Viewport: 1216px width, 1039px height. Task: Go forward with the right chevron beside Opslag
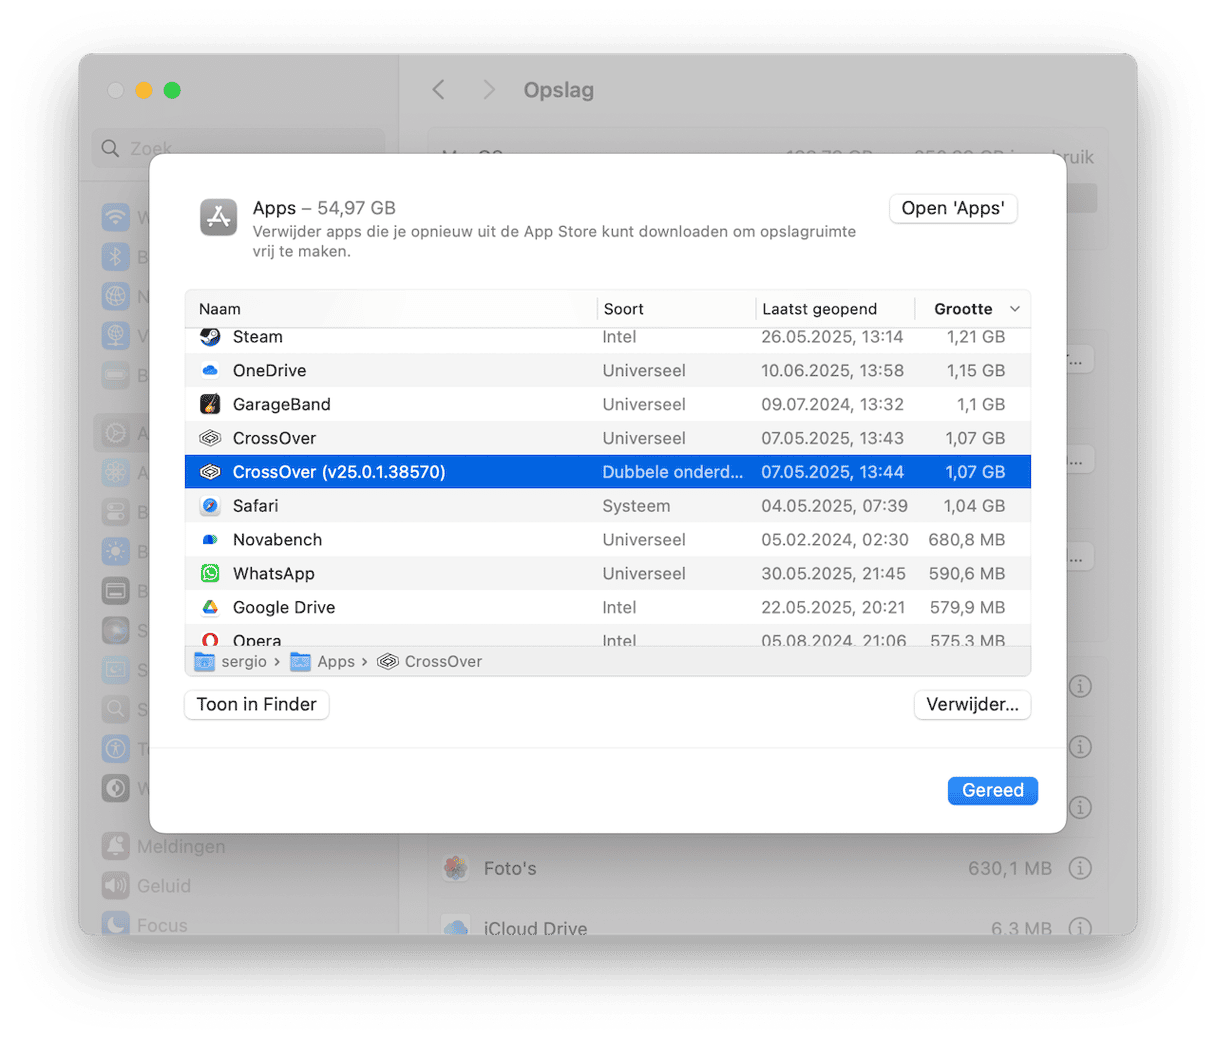pos(489,90)
